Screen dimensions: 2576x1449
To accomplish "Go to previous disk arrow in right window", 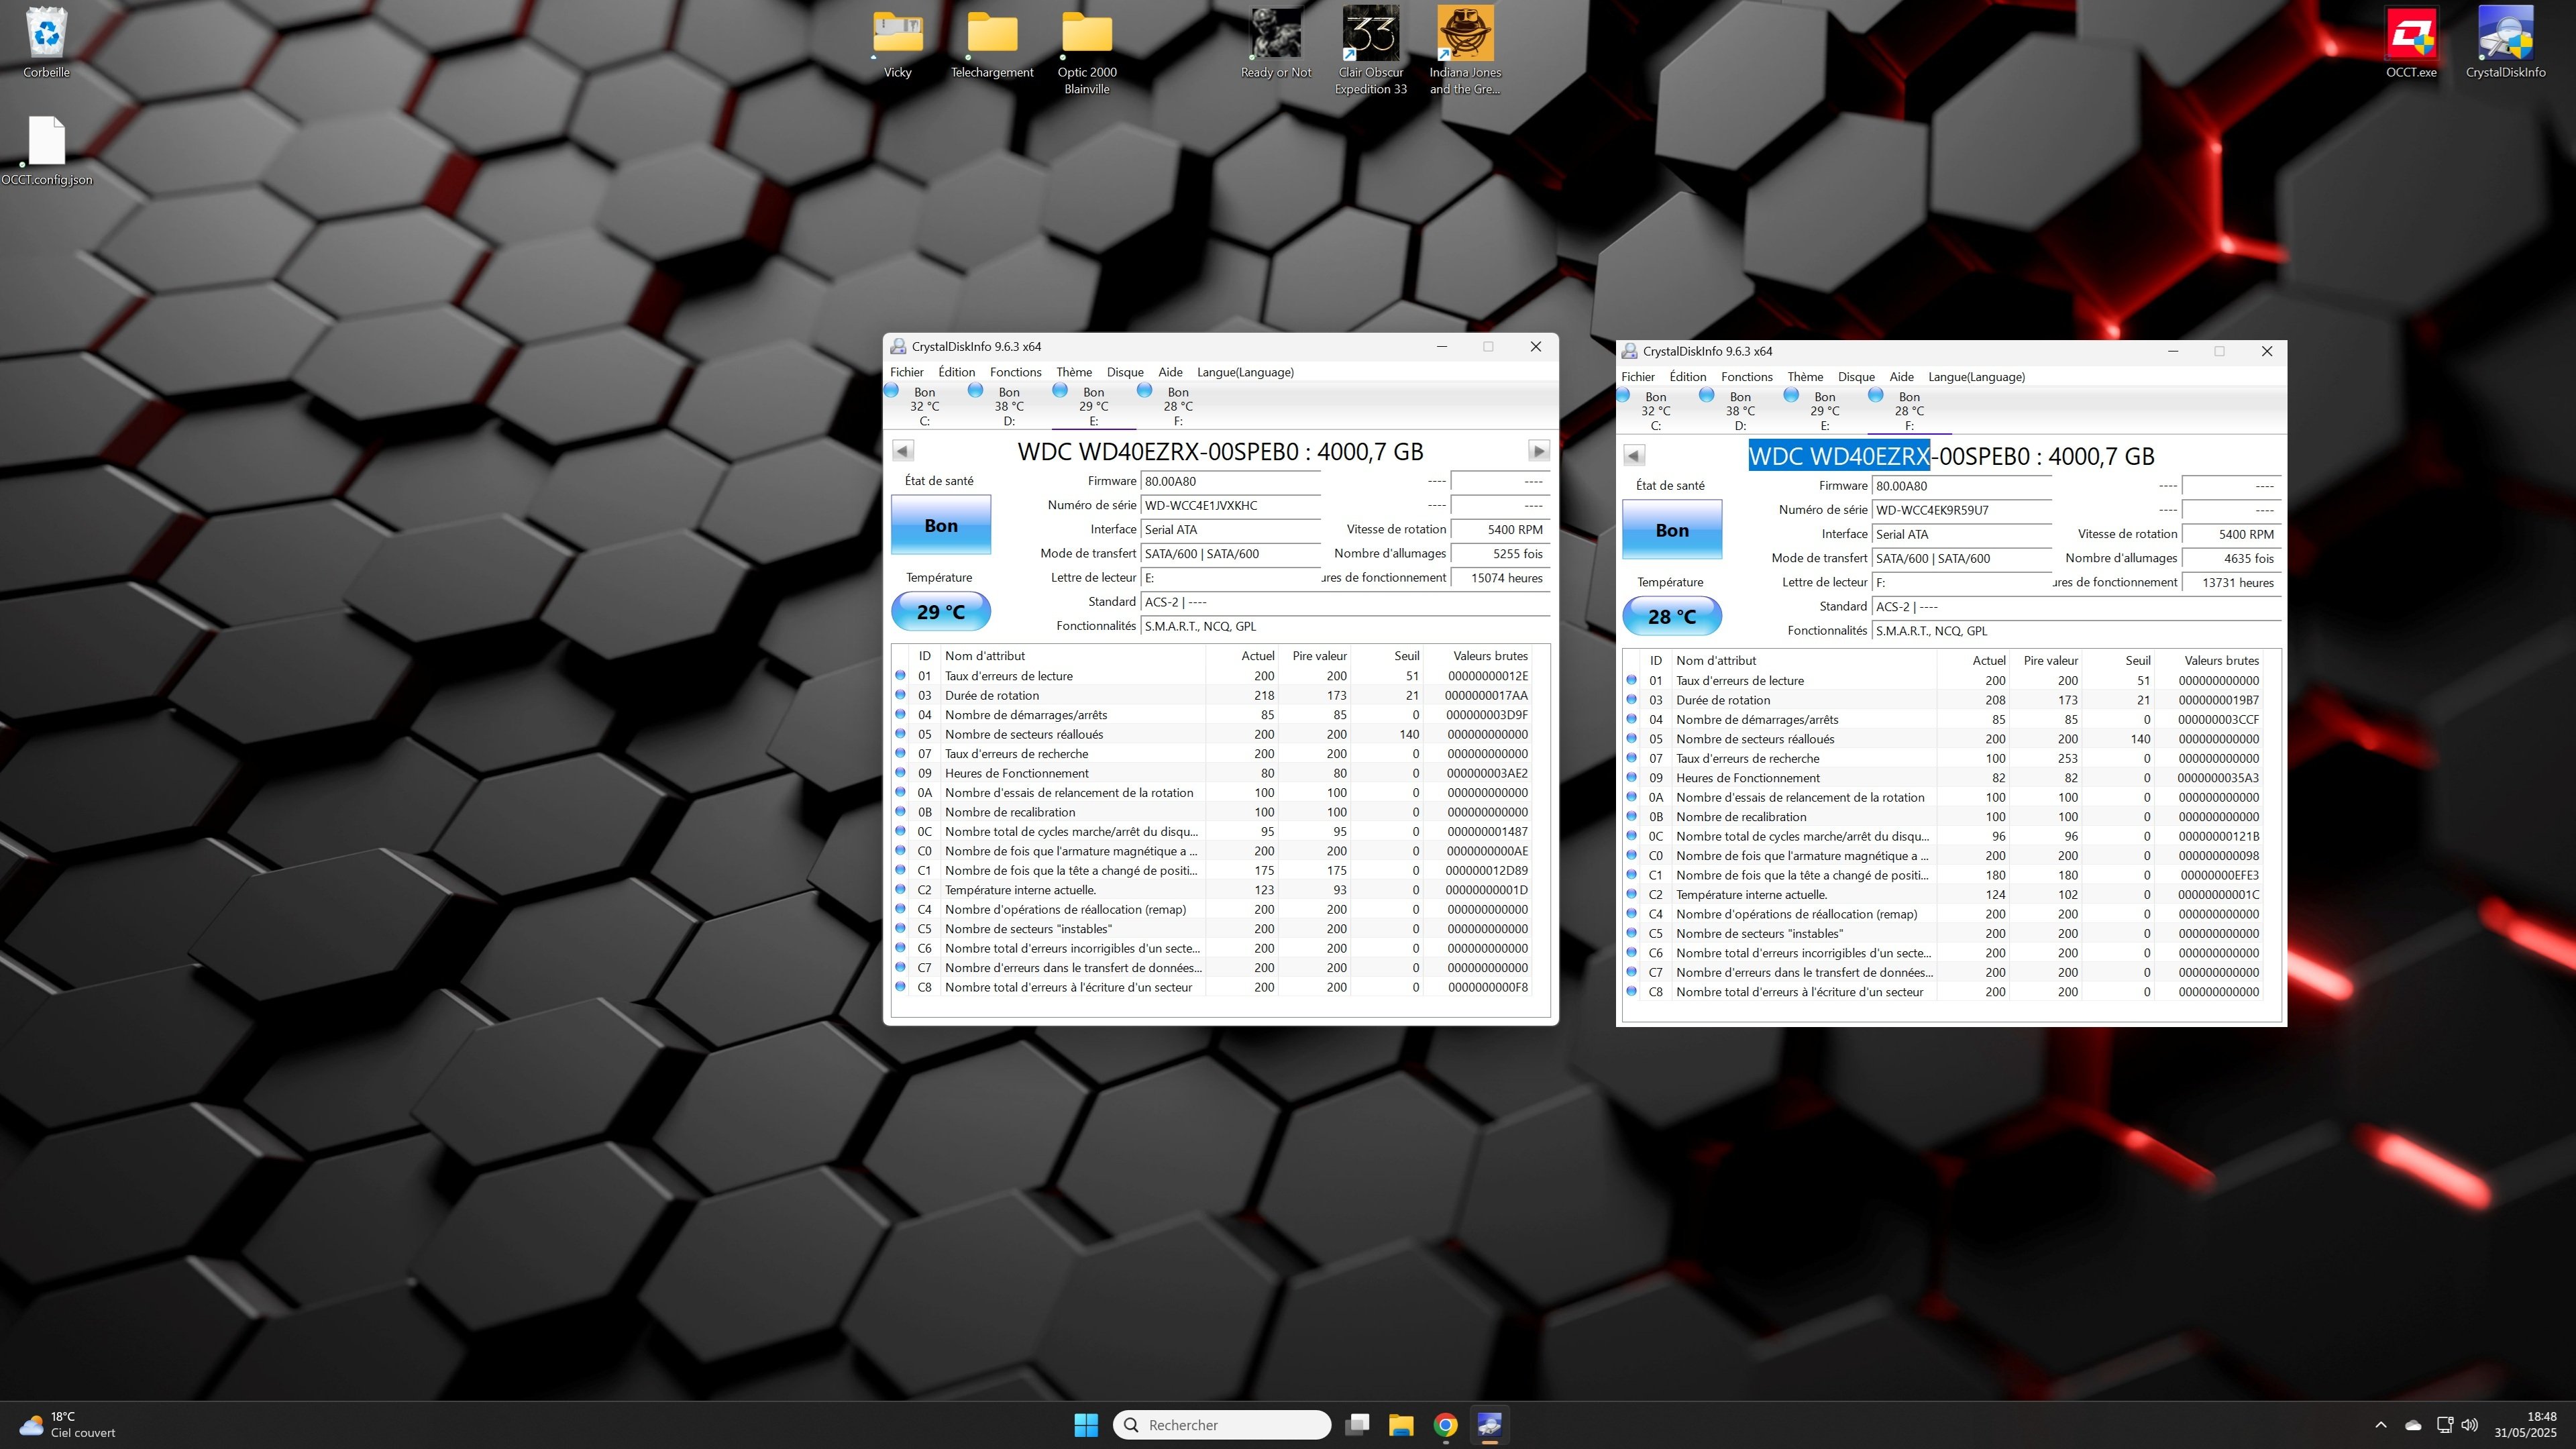I will click(1634, 456).
